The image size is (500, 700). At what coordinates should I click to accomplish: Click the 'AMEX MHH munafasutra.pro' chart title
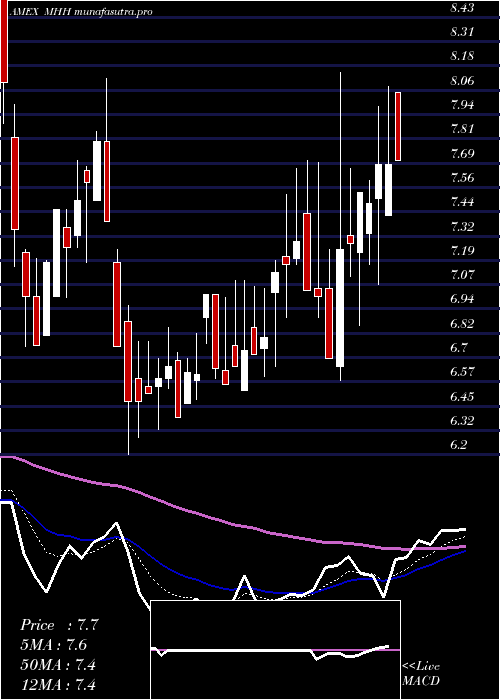pyautogui.click(x=83, y=12)
